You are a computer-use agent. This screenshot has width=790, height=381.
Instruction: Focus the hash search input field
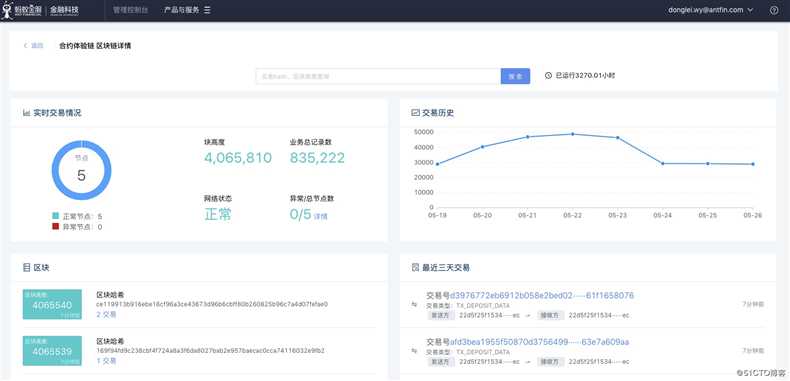pos(378,76)
